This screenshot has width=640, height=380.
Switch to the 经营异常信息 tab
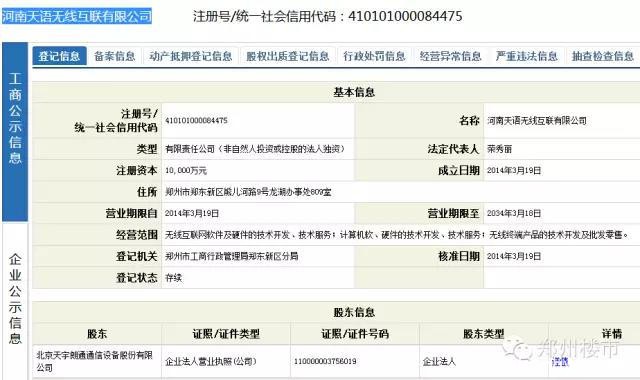coord(451,56)
